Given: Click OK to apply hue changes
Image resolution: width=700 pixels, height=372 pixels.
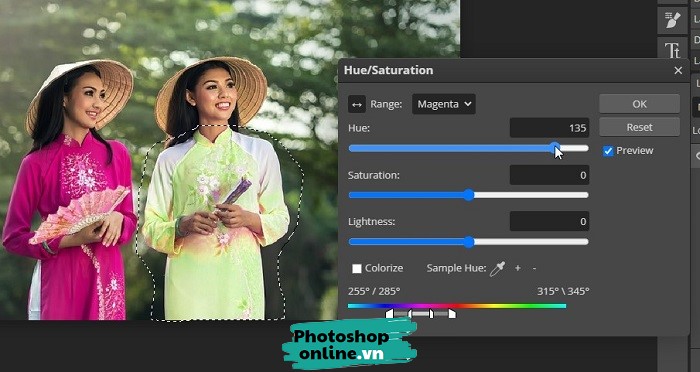Looking at the screenshot, I should (x=639, y=104).
